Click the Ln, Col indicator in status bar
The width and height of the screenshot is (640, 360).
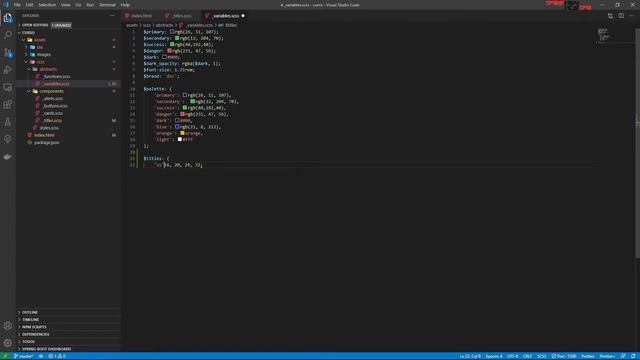470,356
